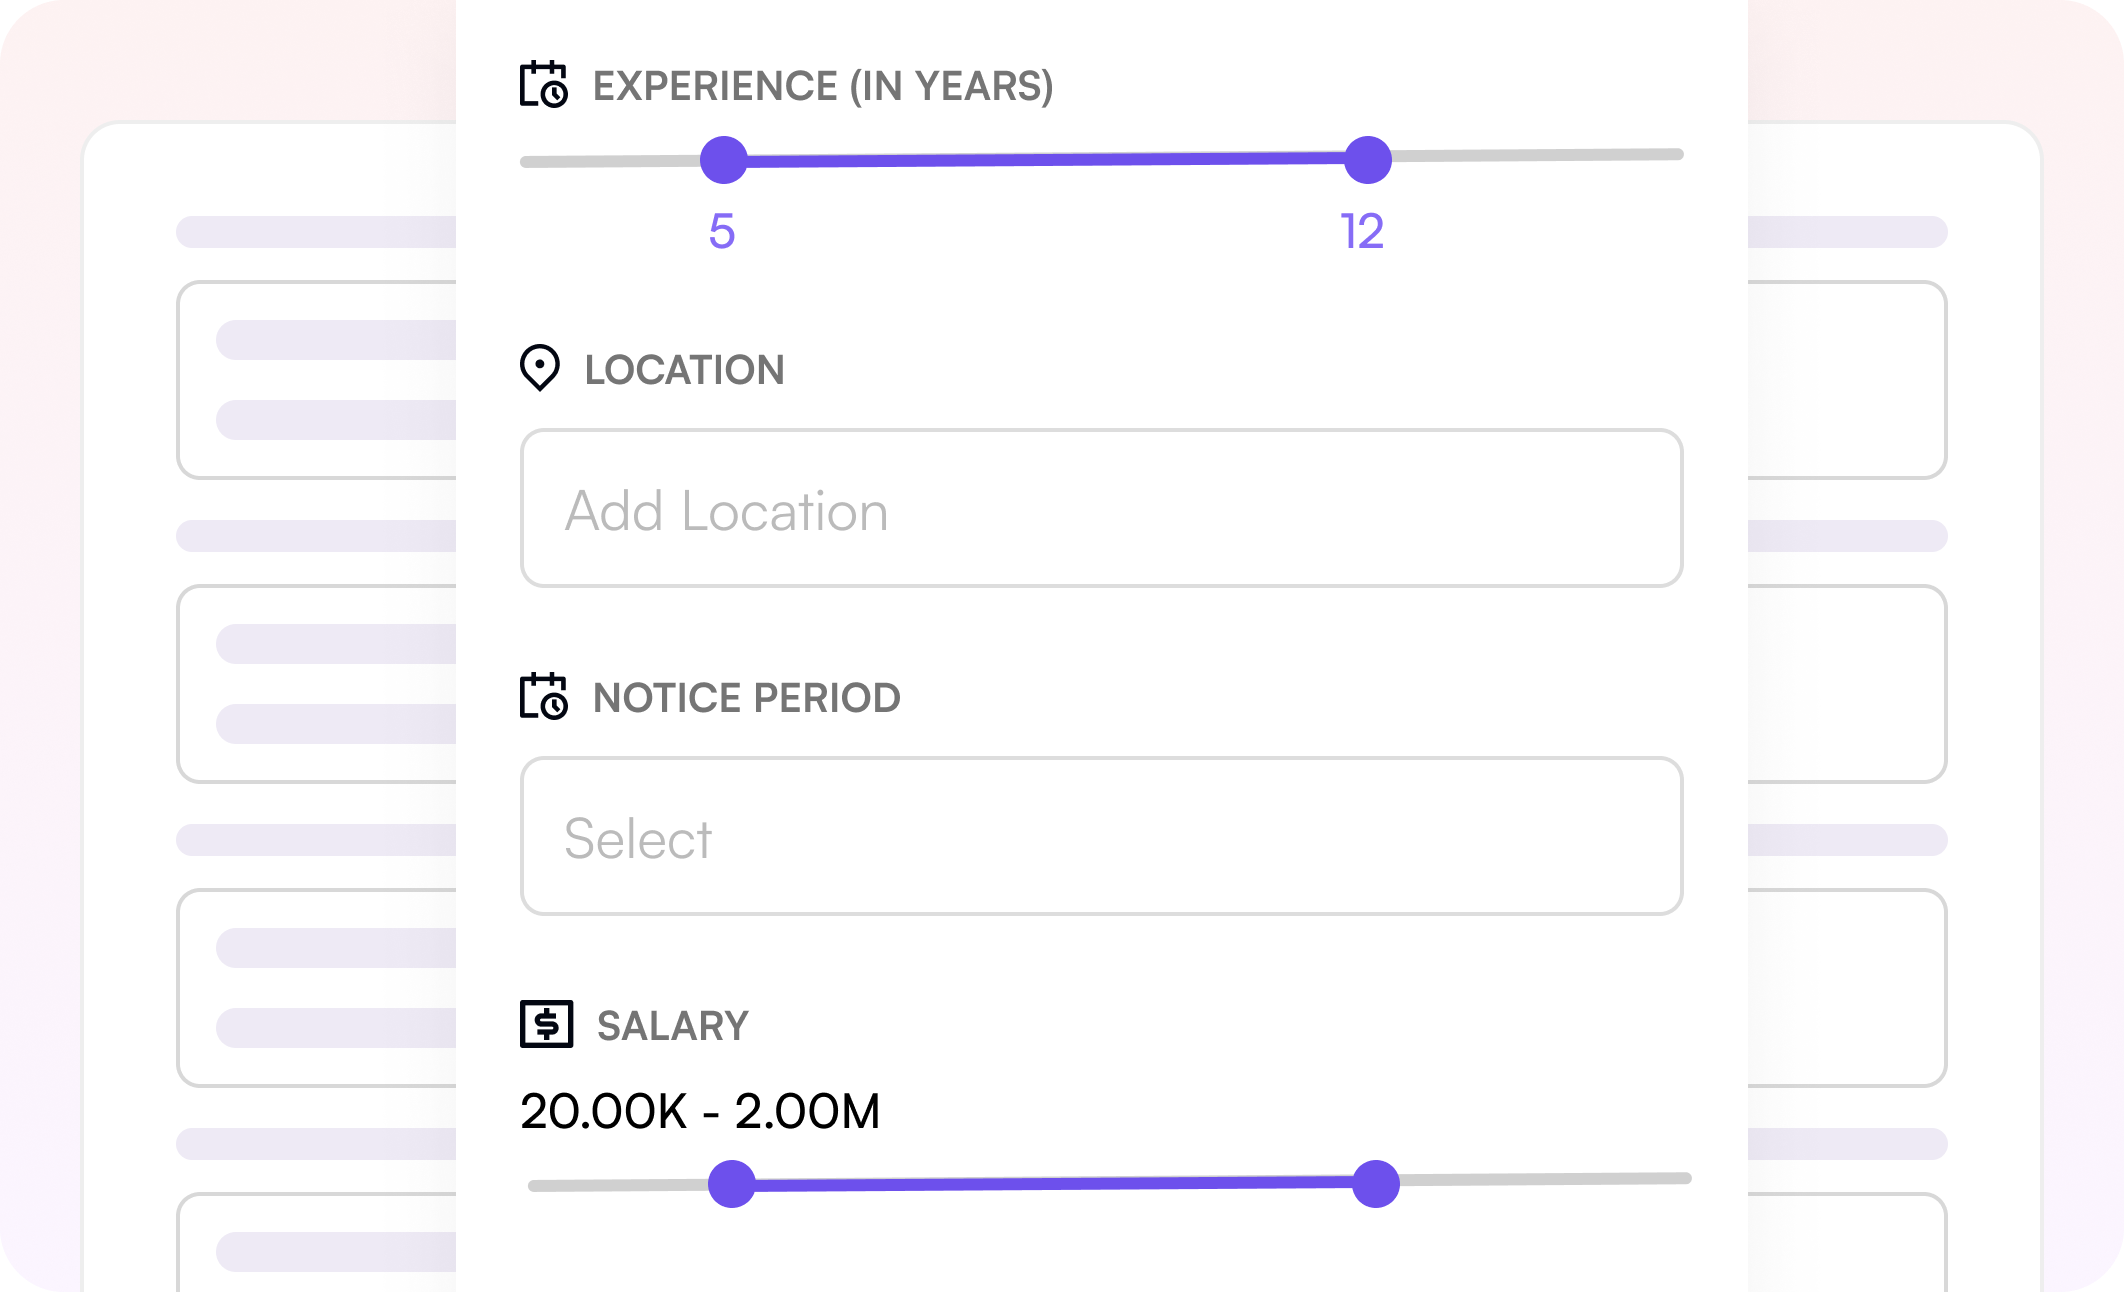Click the Salary slider maximum handle
2124x1292 pixels.
1375,1184
